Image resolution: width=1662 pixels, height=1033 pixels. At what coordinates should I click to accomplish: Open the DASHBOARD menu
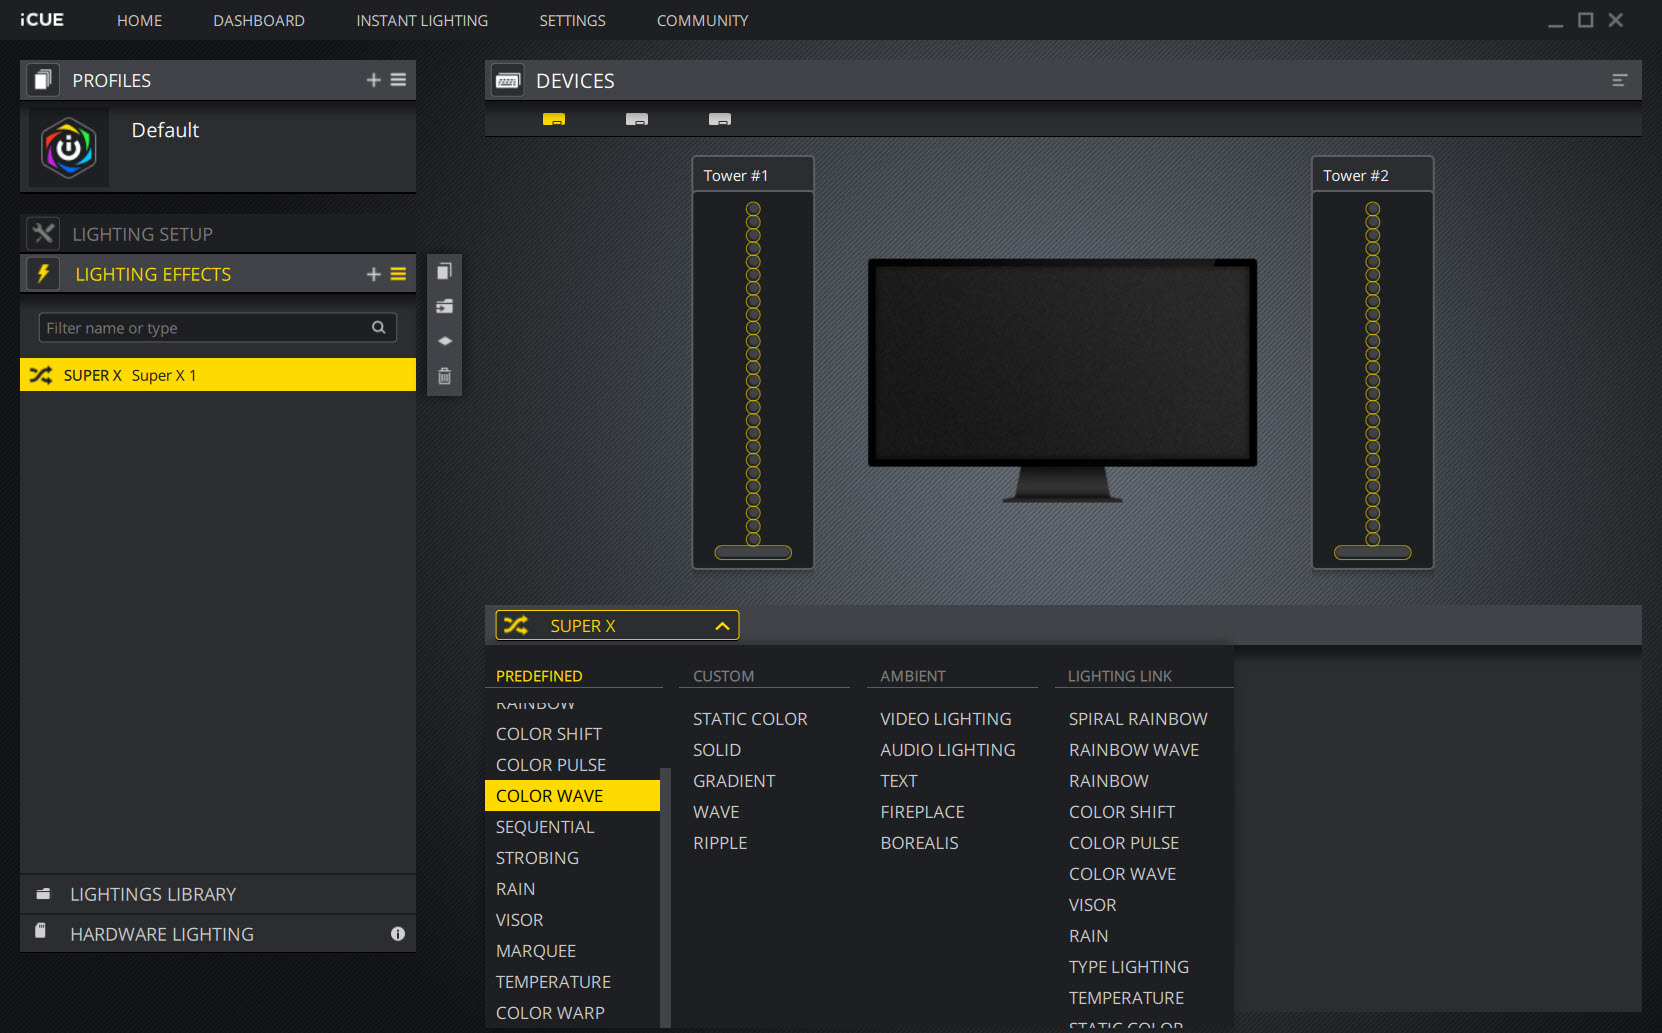click(x=259, y=20)
